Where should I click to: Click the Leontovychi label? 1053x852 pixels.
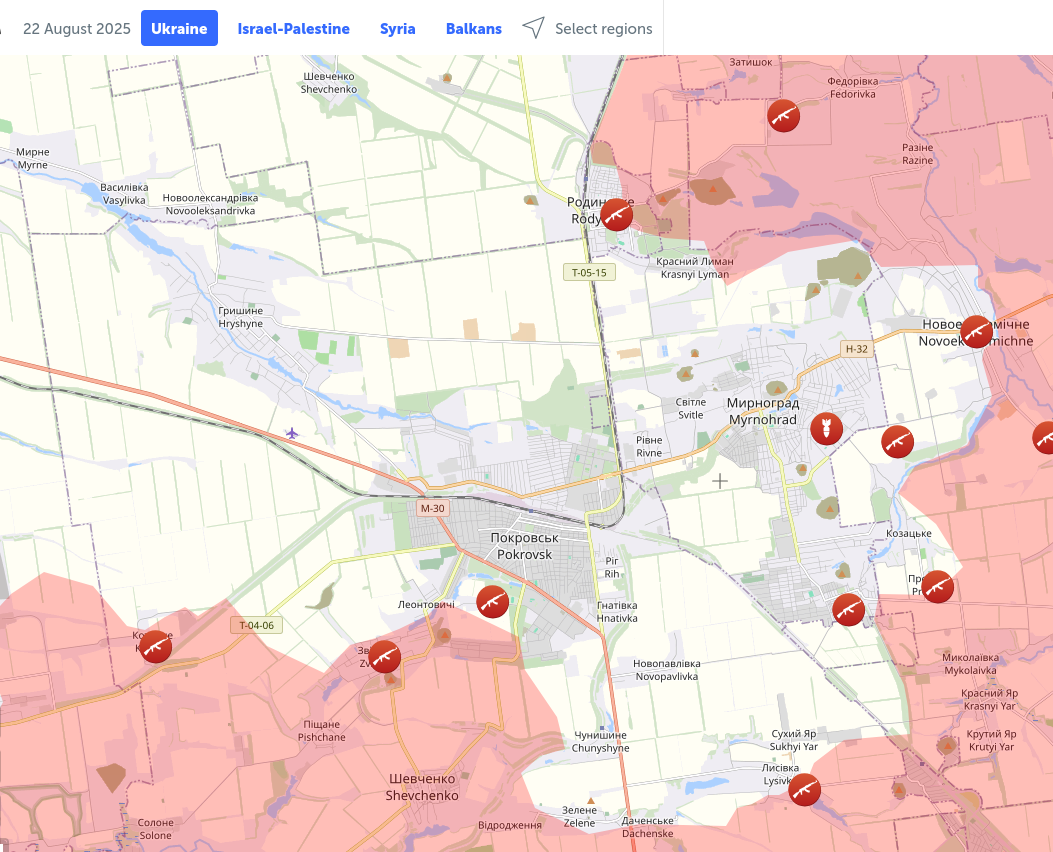click(x=426, y=604)
